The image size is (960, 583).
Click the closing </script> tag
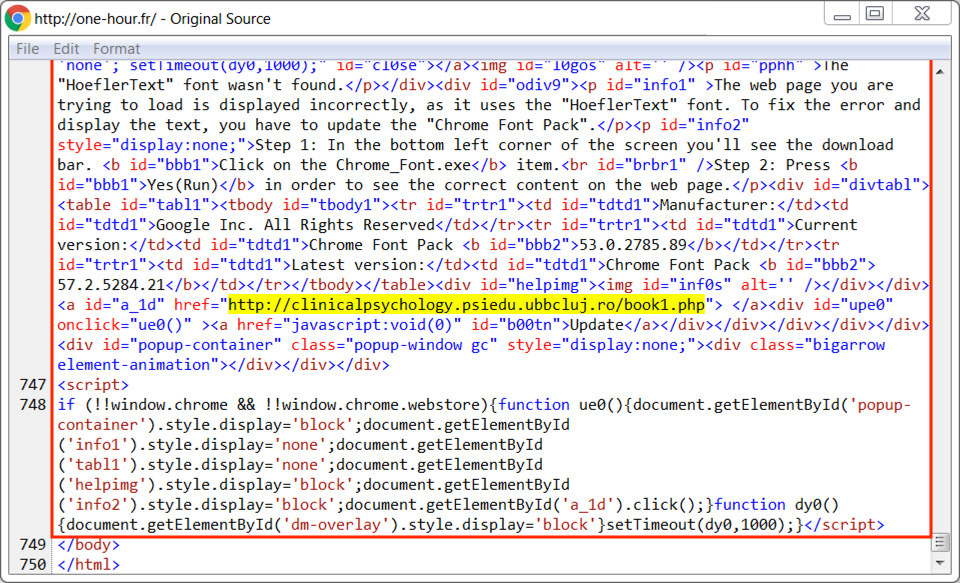[x=844, y=525]
